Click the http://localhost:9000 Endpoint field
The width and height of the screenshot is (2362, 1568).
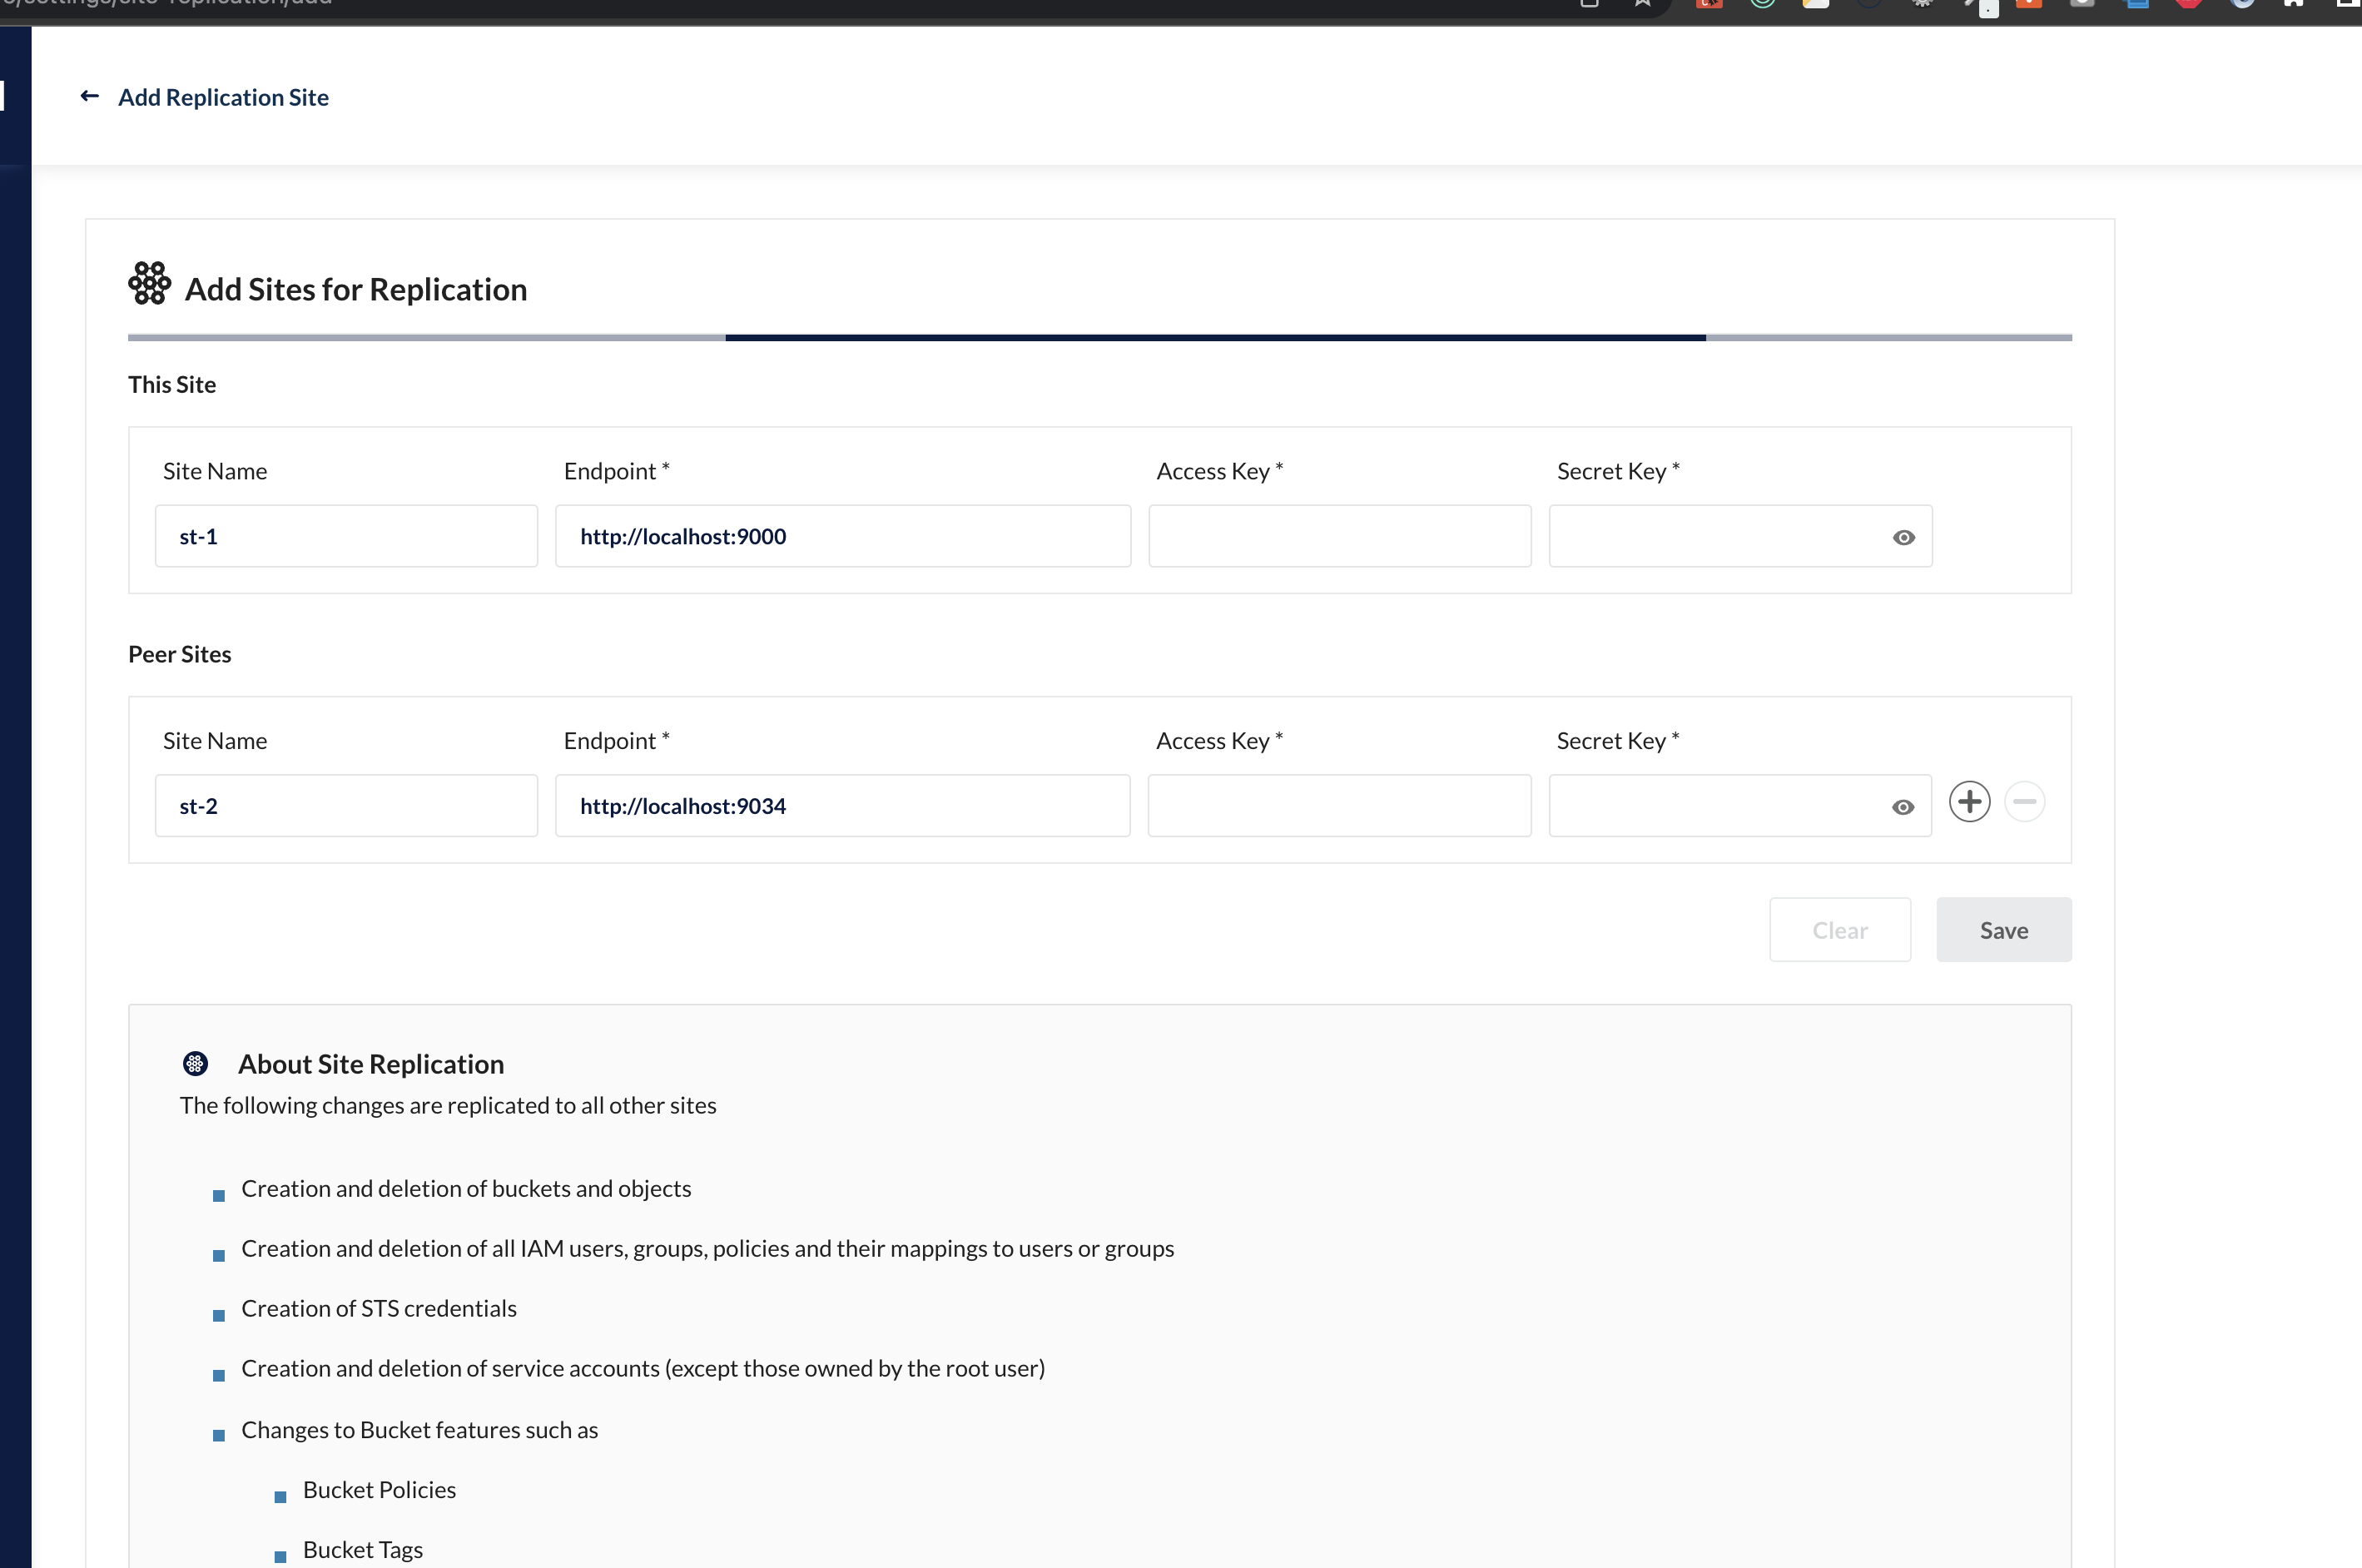click(842, 537)
